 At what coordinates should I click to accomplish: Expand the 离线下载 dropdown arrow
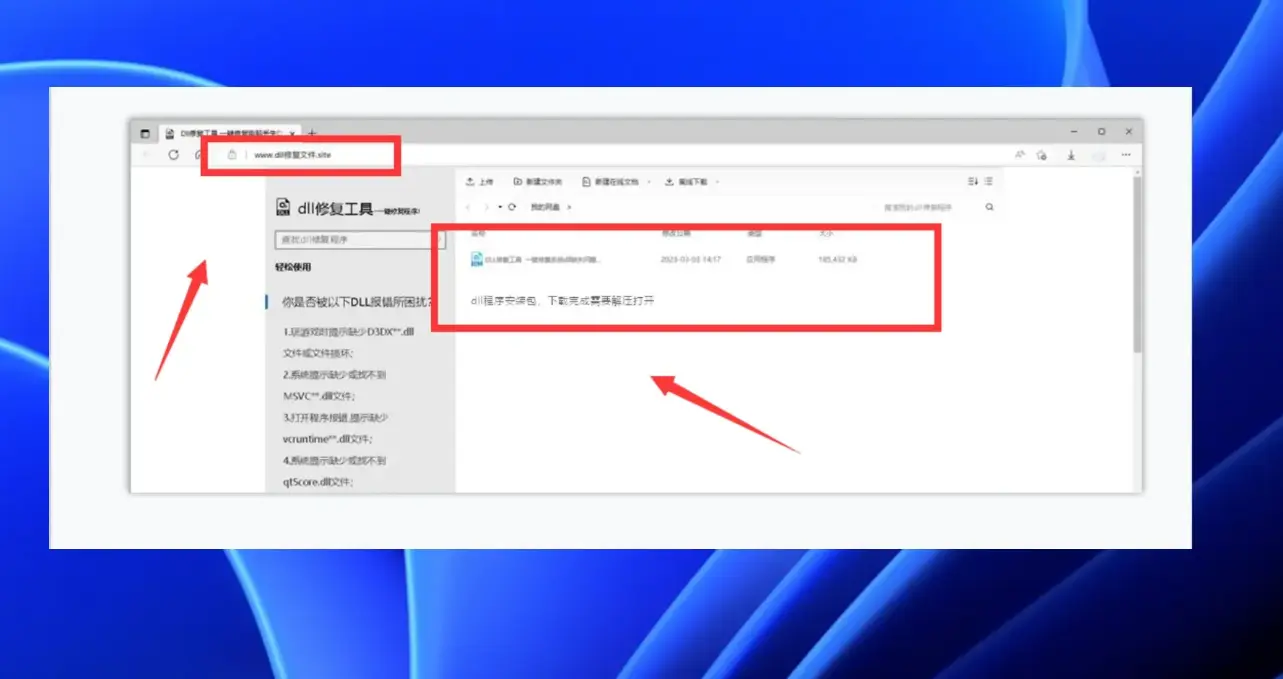pyautogui.click(x=717, y=182)
